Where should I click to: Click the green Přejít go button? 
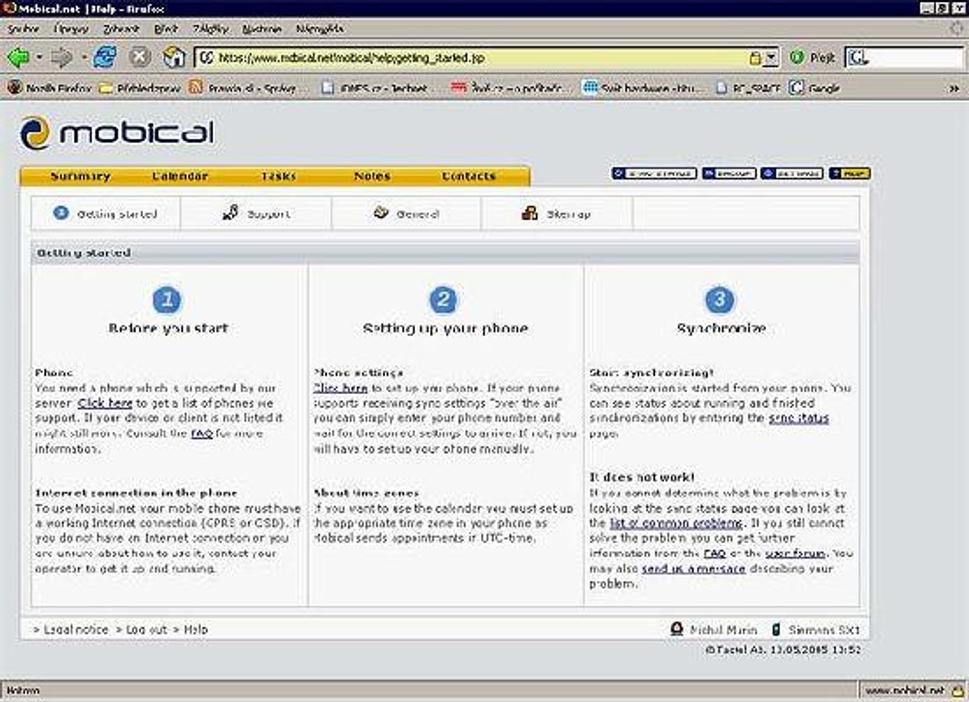tap(812, 57)
